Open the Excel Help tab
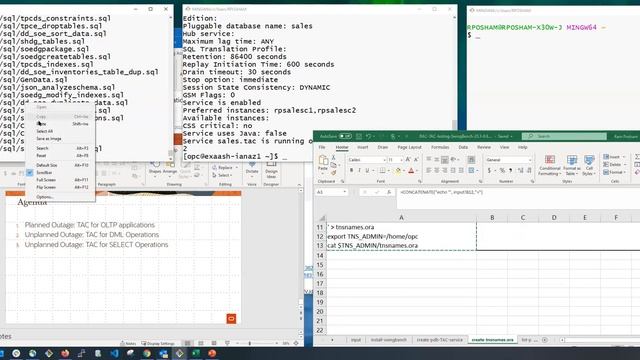 523,147
